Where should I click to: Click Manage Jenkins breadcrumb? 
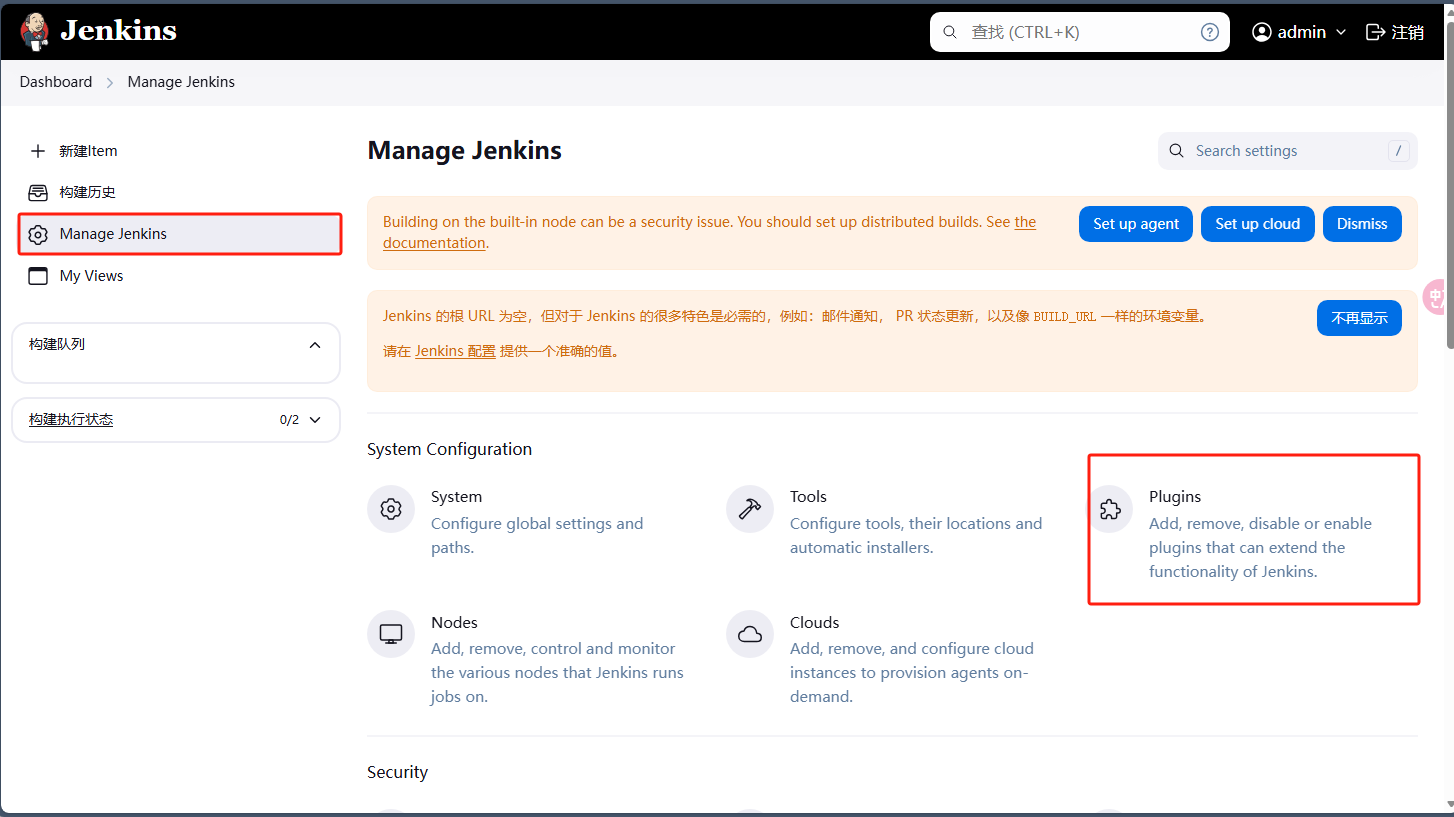click(x=181, y=82)
